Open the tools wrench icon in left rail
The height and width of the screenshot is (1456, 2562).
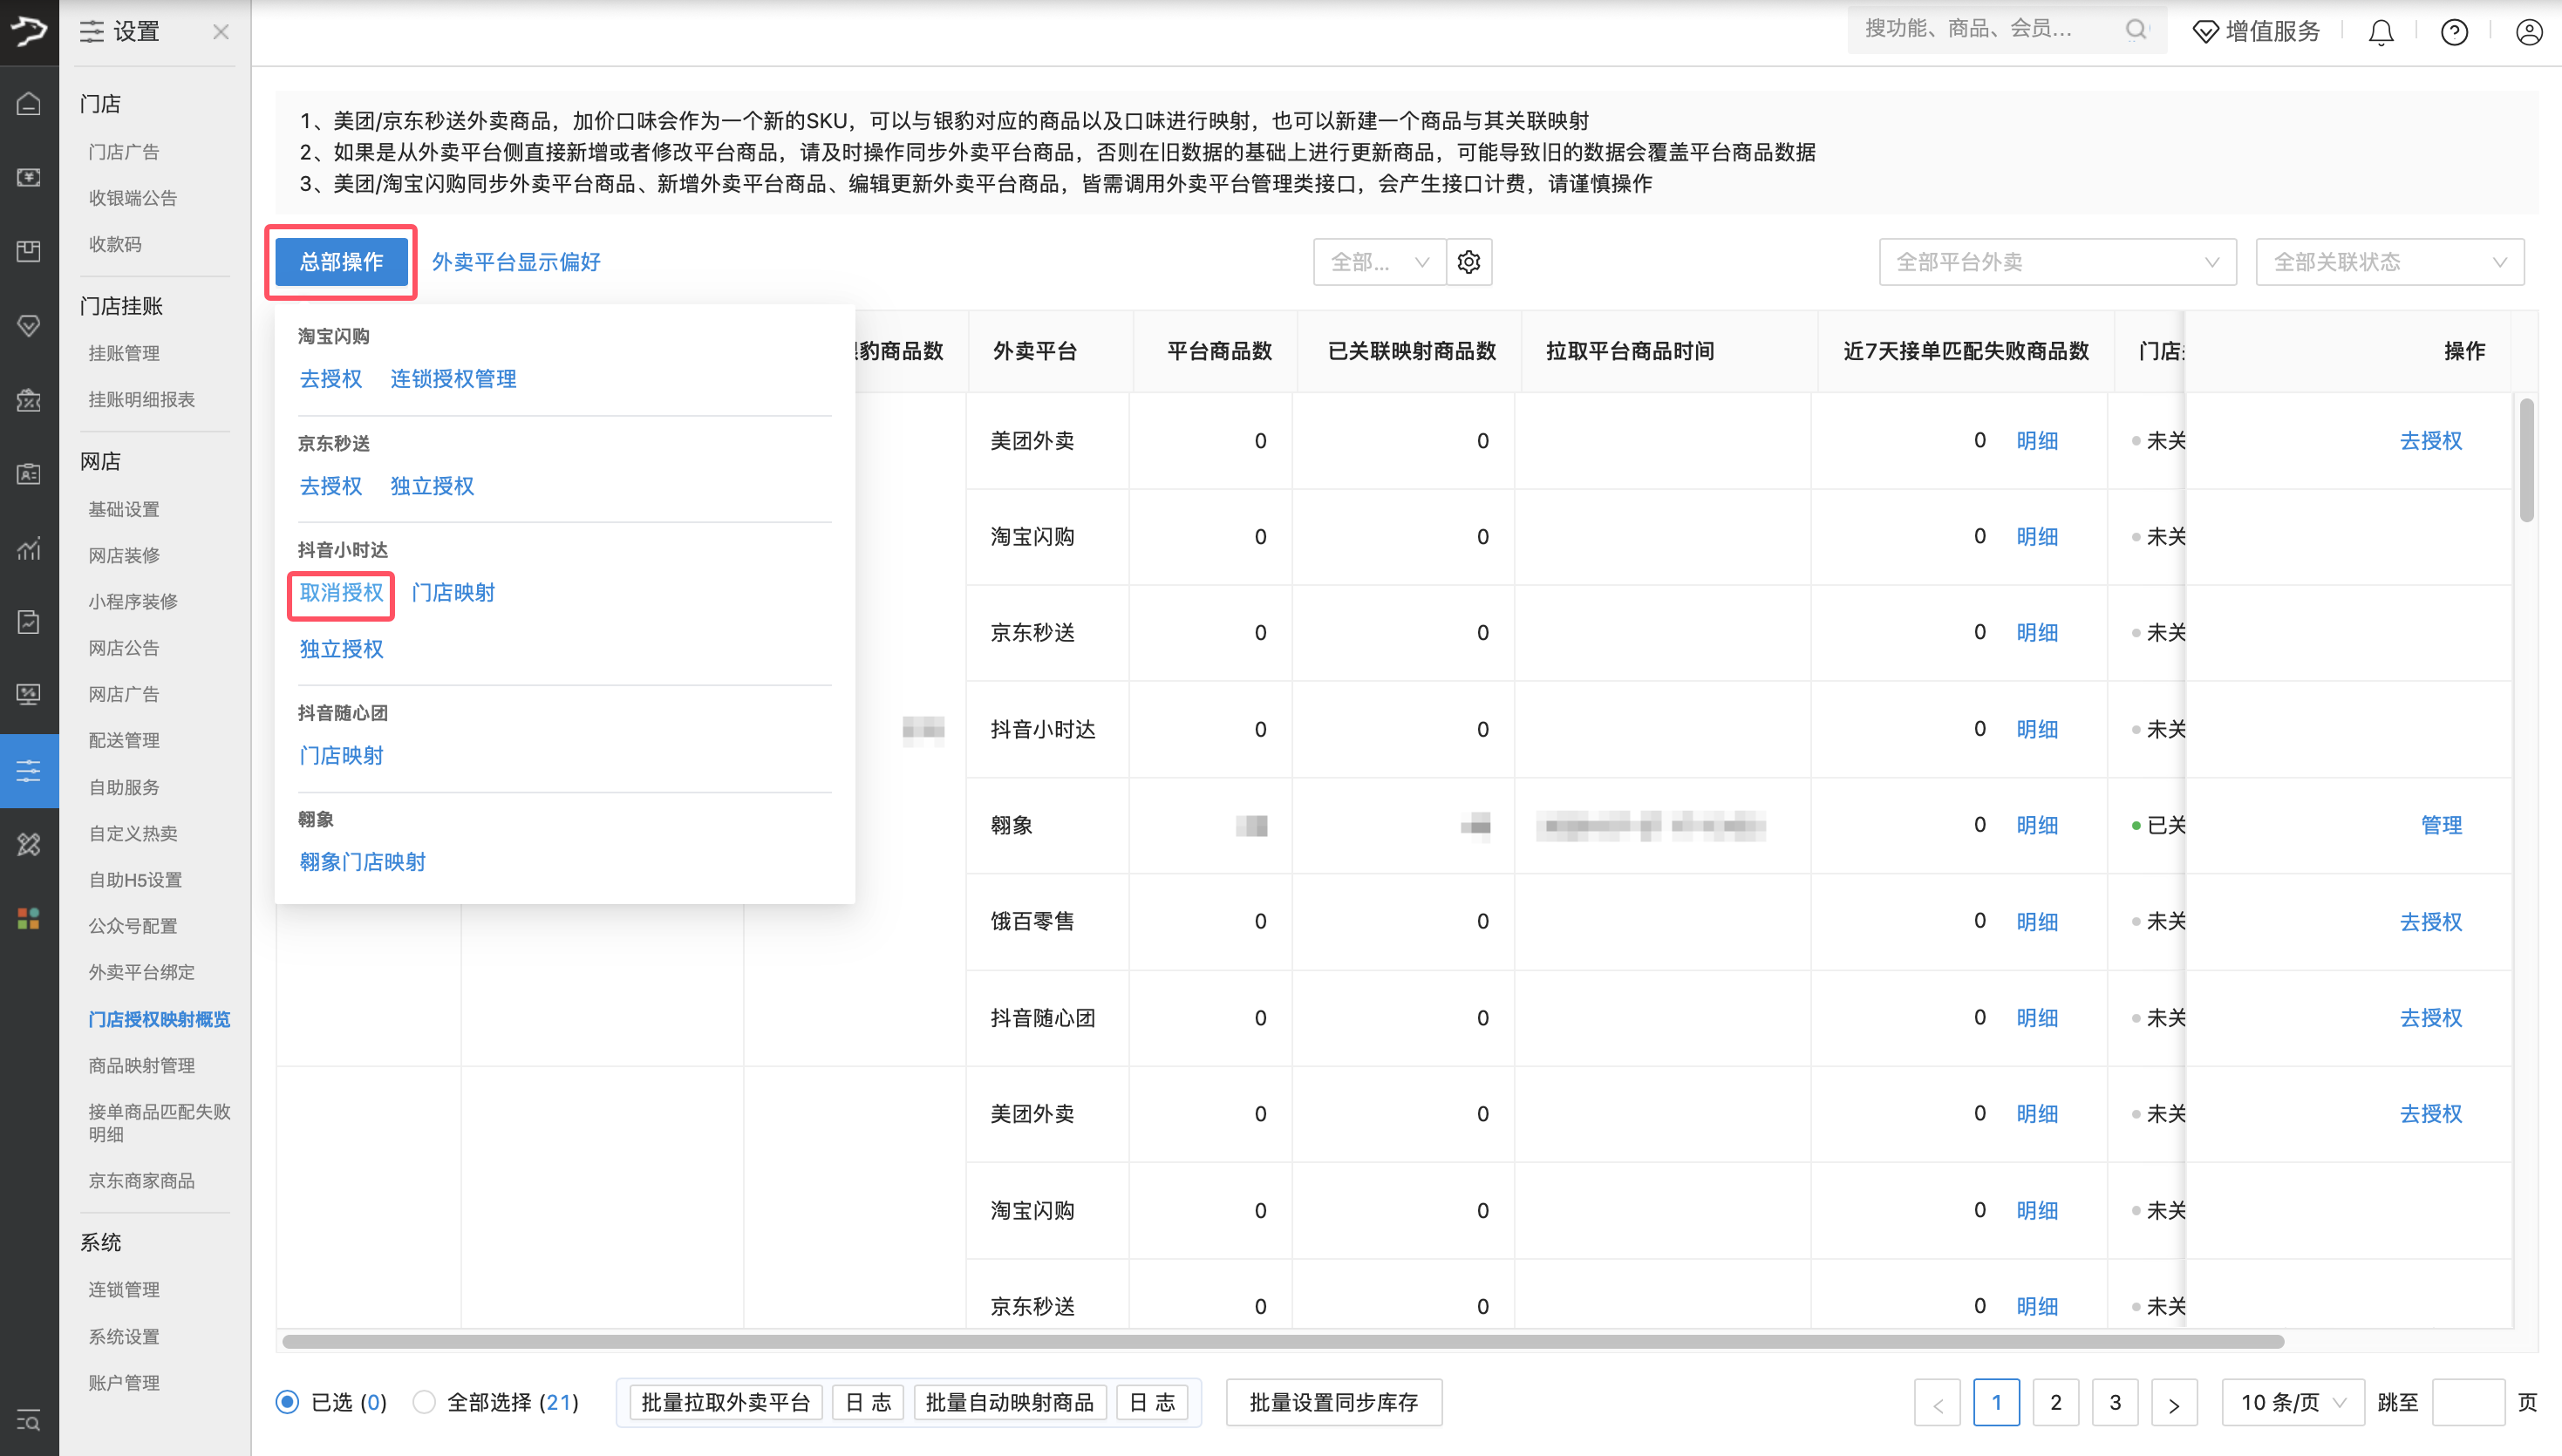tap(29, 845)
